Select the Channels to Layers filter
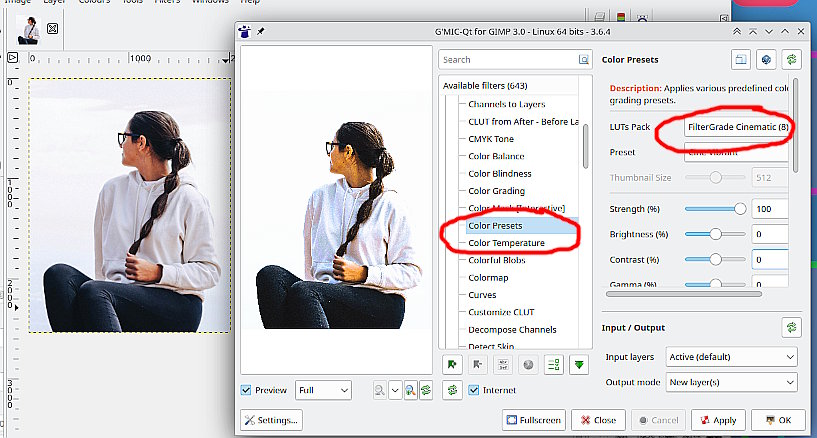Image resolution: width=817 pixels, height=438 pixels. 506,104
